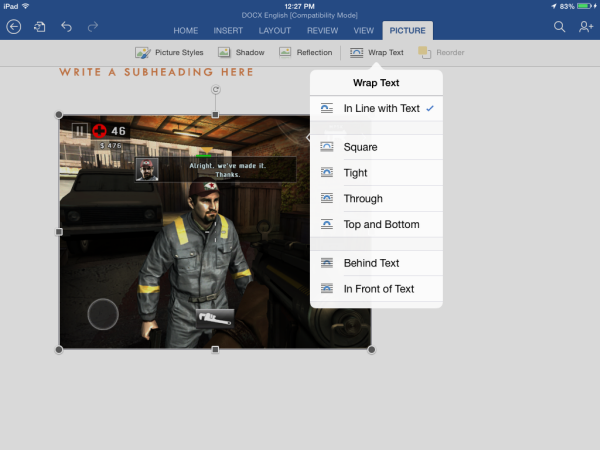Switch to the LAYOUT tab
600x450 pixels.
274,31
